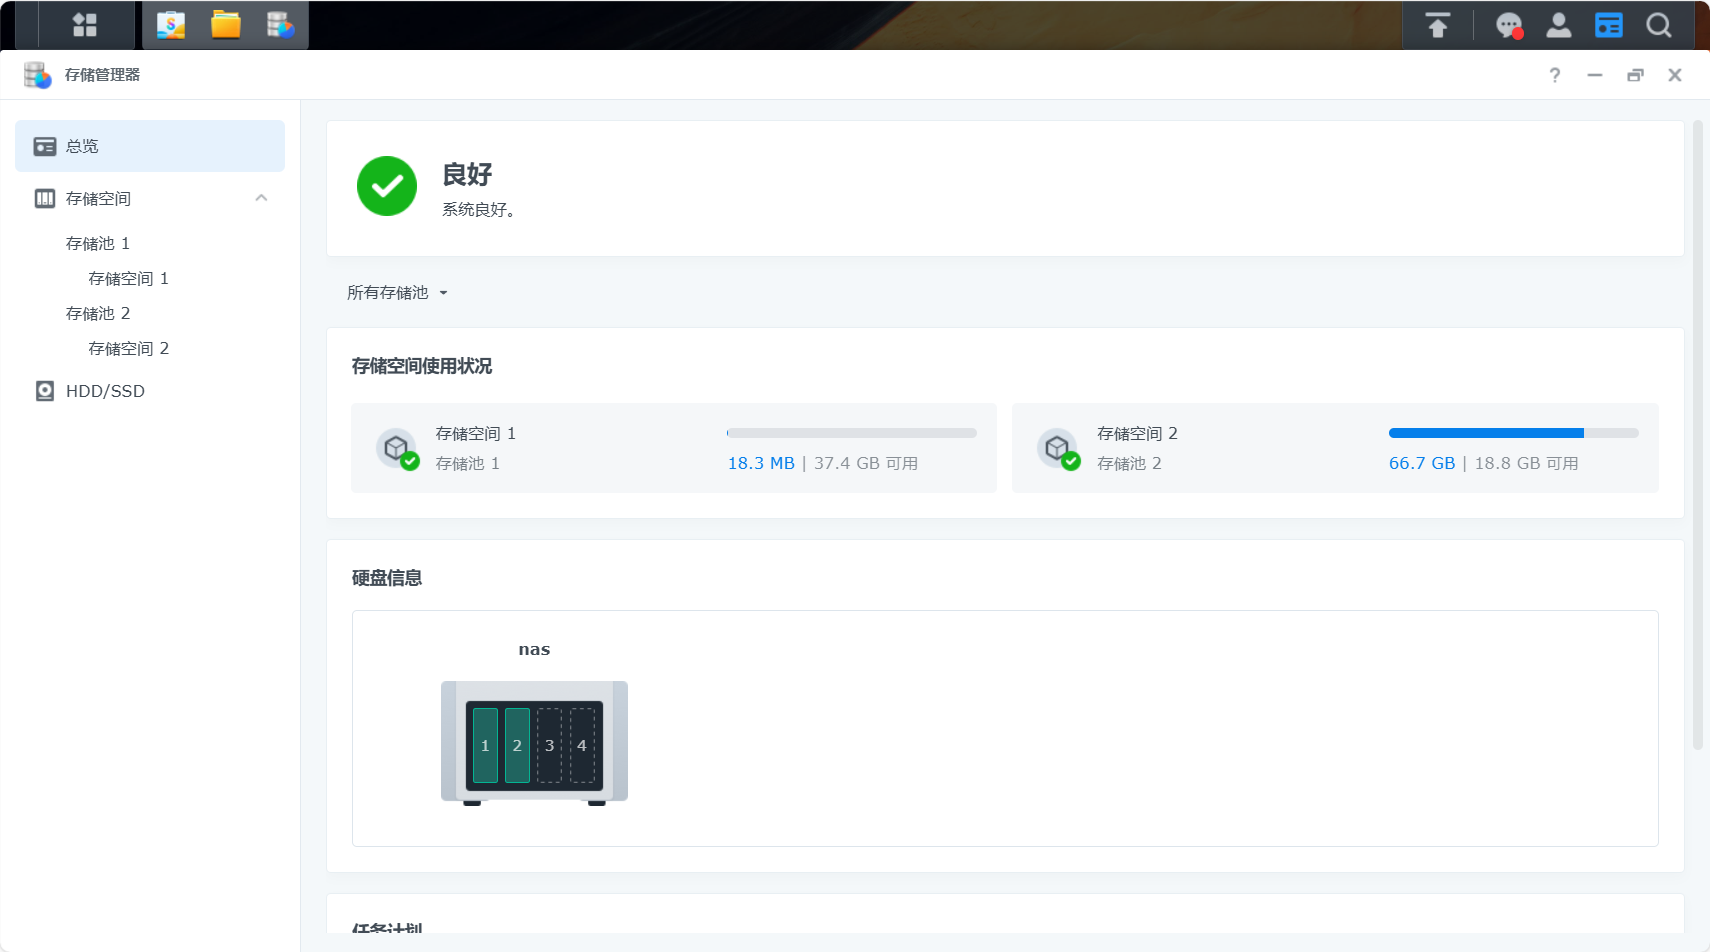Click the 存储空间 2 usage bar

[x=1513, y=433]
